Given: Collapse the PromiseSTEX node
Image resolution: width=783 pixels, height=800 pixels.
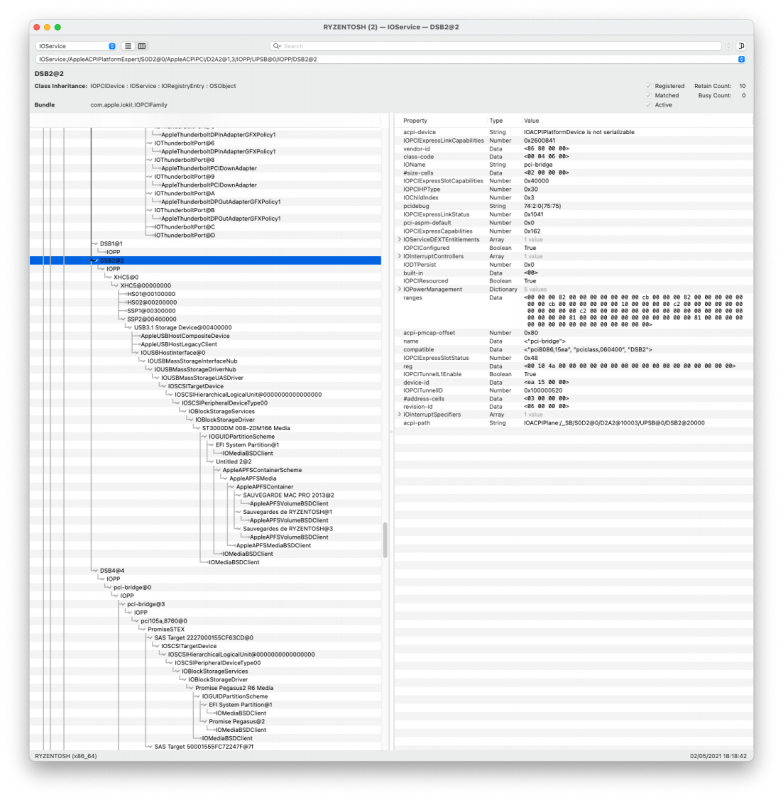Looking at the screenshot, I should (142, 630).
